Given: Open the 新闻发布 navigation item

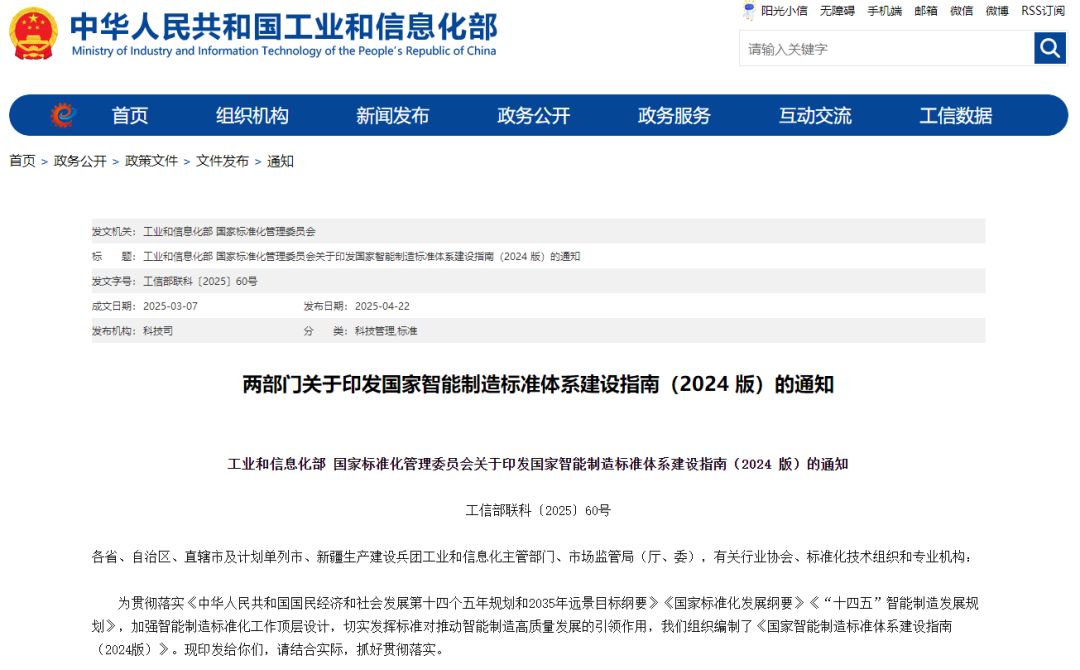Looking at the screenshot, I should [x=393, y=116].
